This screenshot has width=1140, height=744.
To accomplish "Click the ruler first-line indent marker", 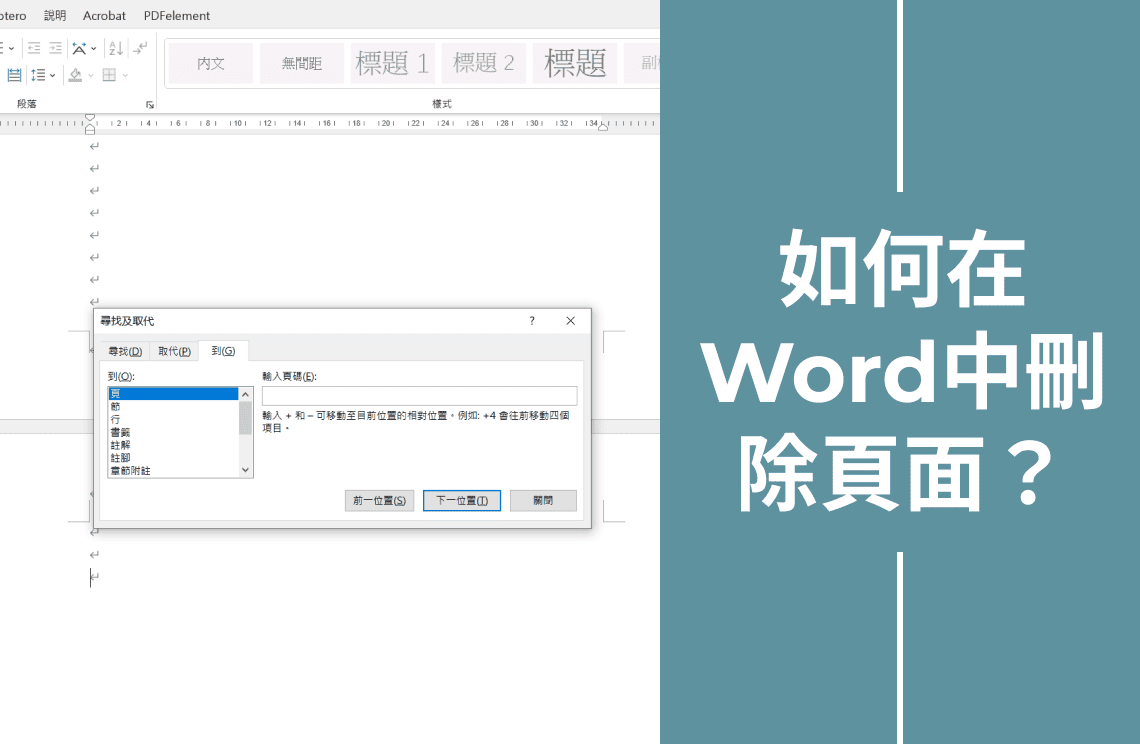I will [90, 118].
